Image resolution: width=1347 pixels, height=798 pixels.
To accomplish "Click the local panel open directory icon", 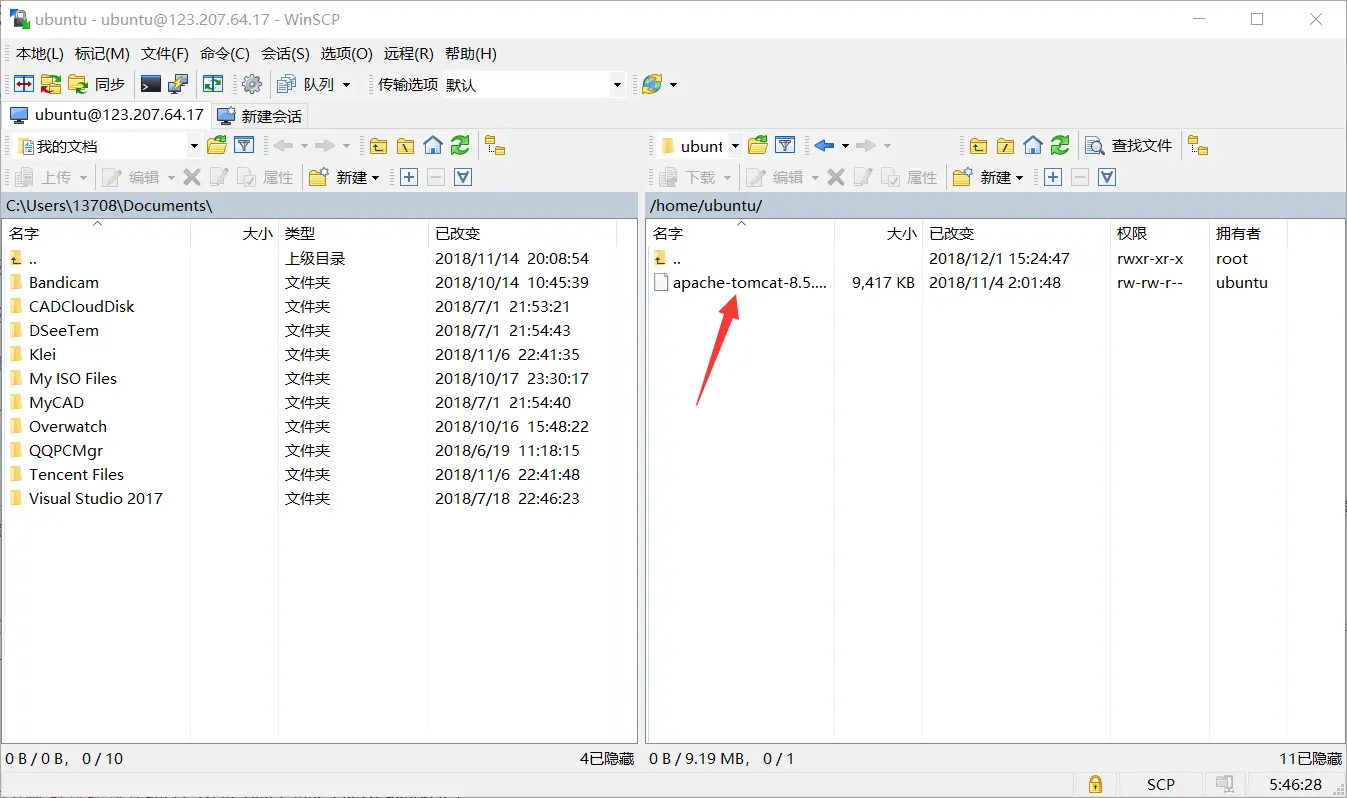I will (217, 146).
